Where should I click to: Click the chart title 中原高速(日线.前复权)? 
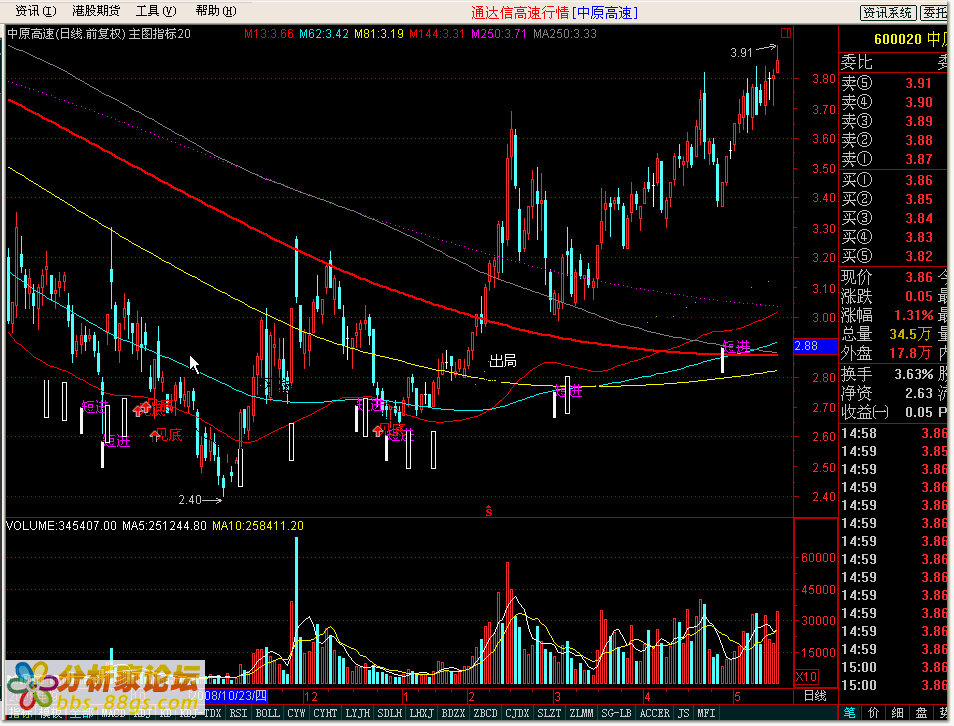point(66,34)
